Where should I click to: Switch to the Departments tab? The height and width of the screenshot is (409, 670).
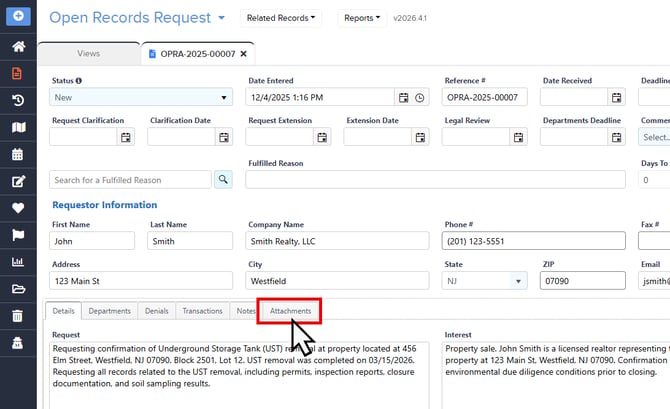[110, 311]
